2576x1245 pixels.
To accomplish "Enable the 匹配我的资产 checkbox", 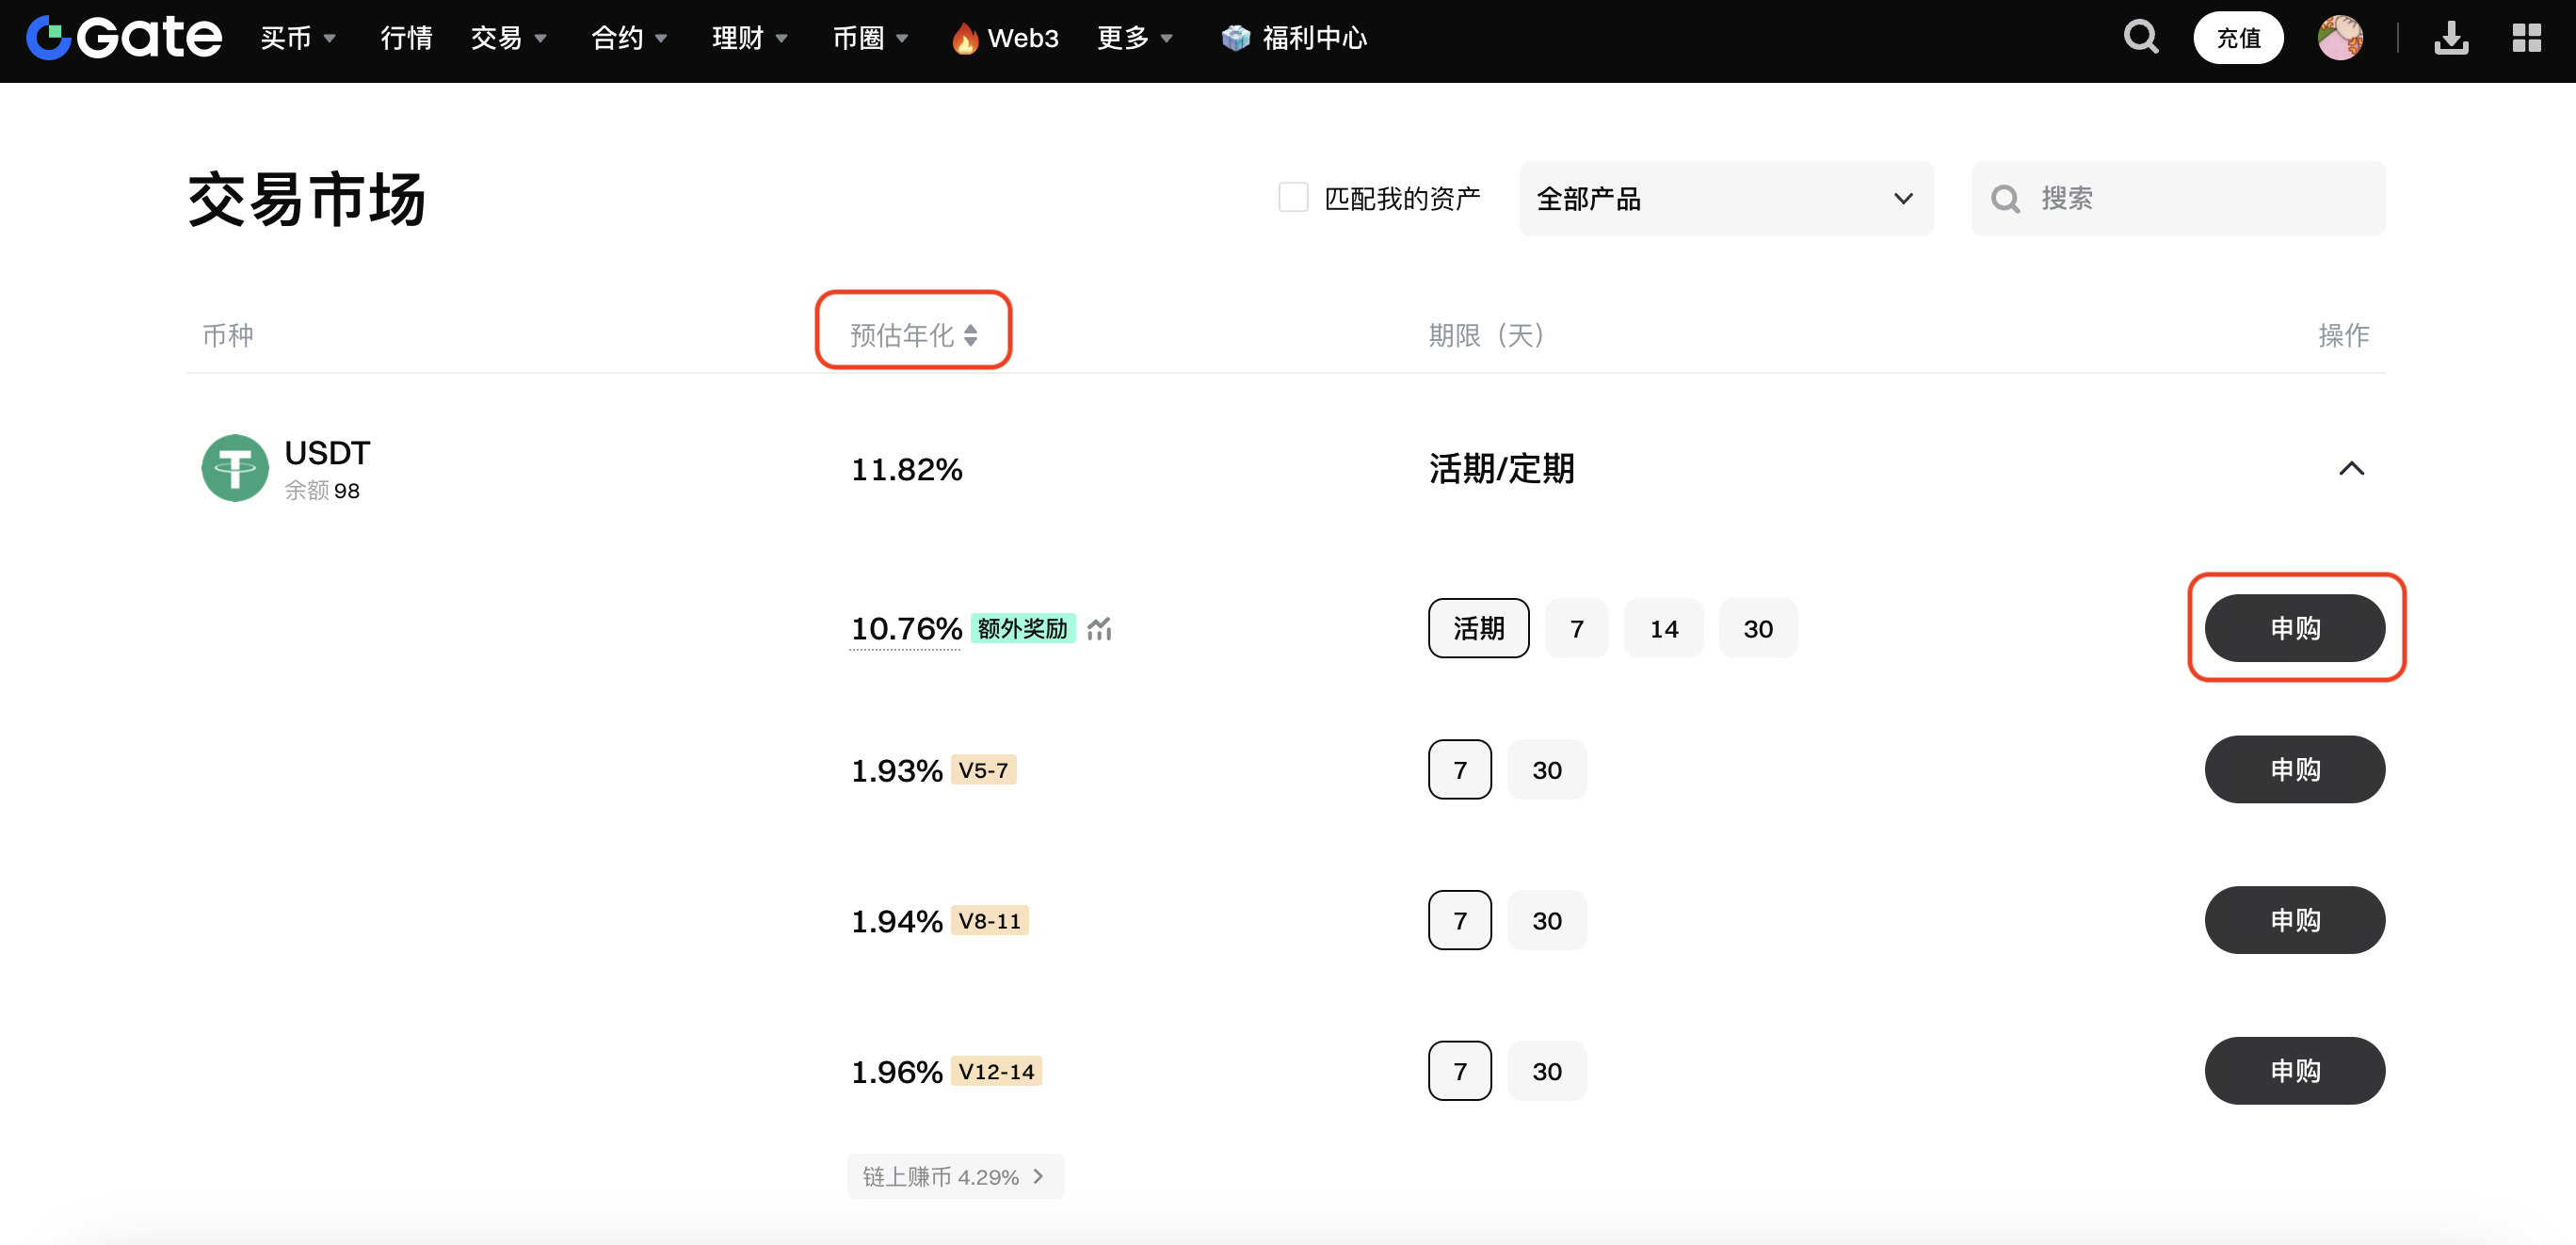I will (x=1293, y=198).
